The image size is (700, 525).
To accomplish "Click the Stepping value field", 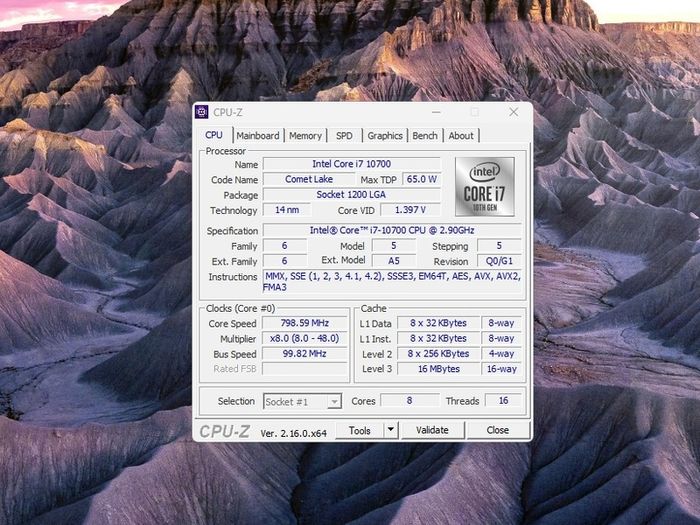I will pyautogui.click(x=499, y=246).
